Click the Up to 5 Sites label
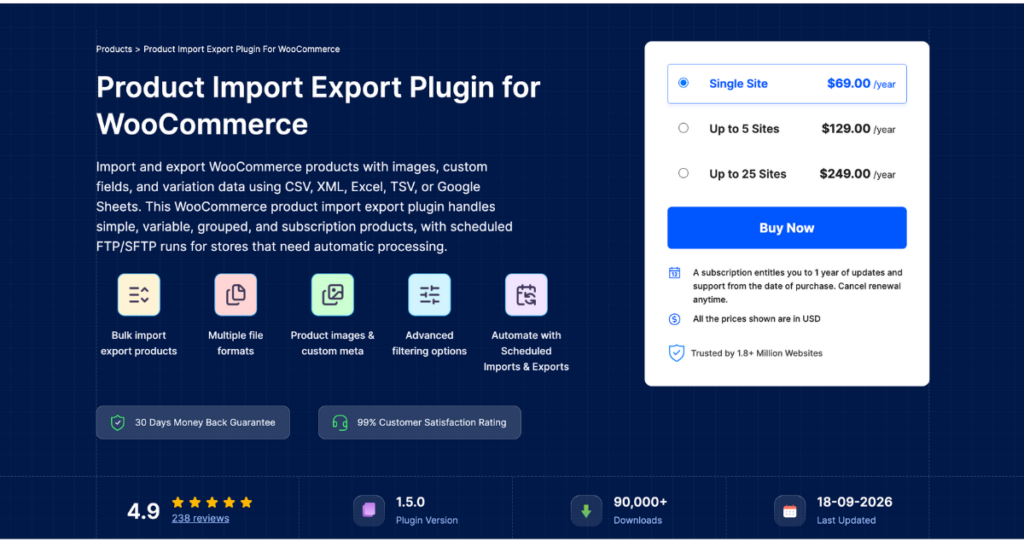 744,129
